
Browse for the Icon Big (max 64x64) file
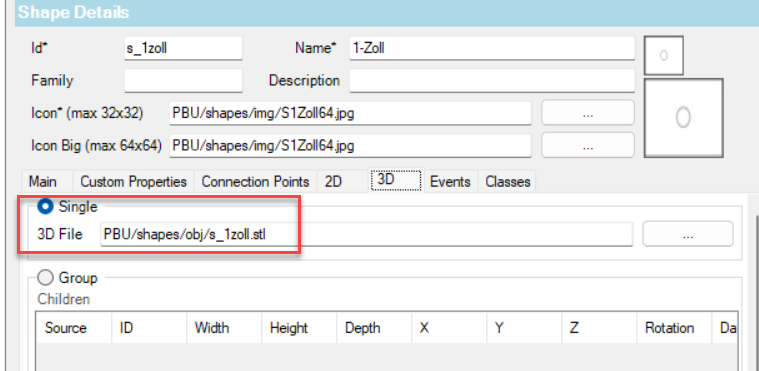pyautogui.click(x=588, y=145)
